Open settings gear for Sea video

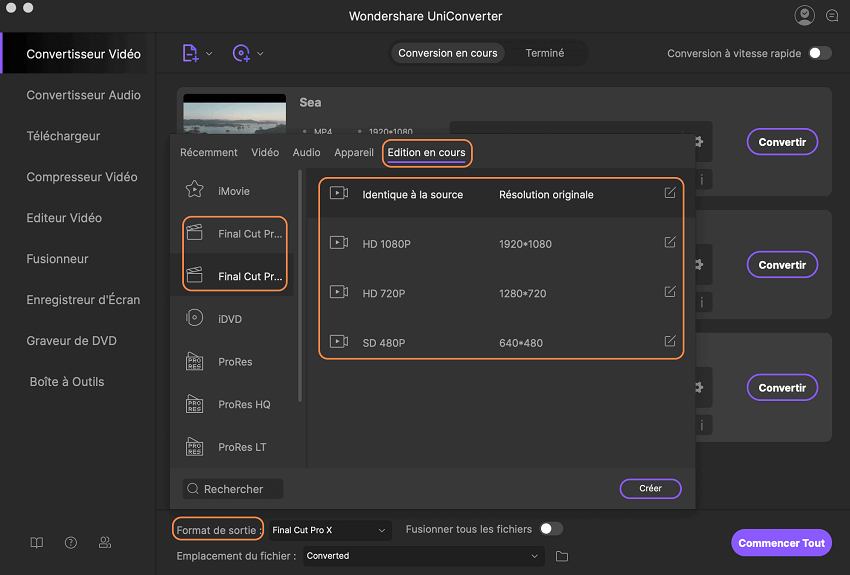[699, 141]
